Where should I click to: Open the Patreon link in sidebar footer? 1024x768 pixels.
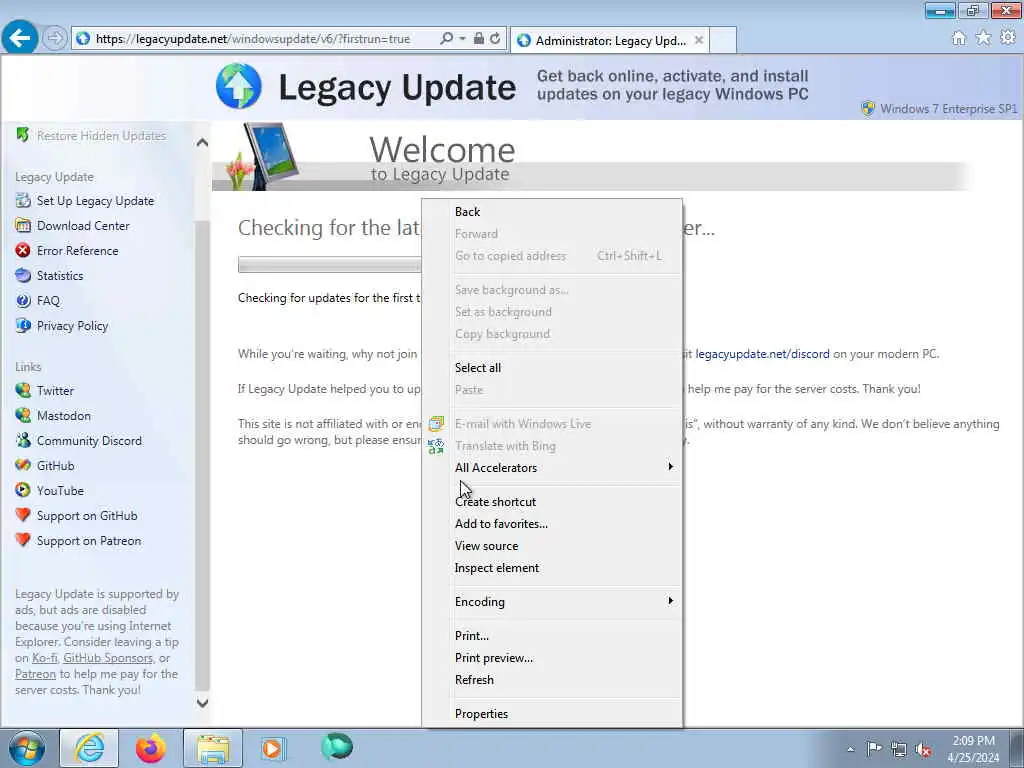[35, 674]
